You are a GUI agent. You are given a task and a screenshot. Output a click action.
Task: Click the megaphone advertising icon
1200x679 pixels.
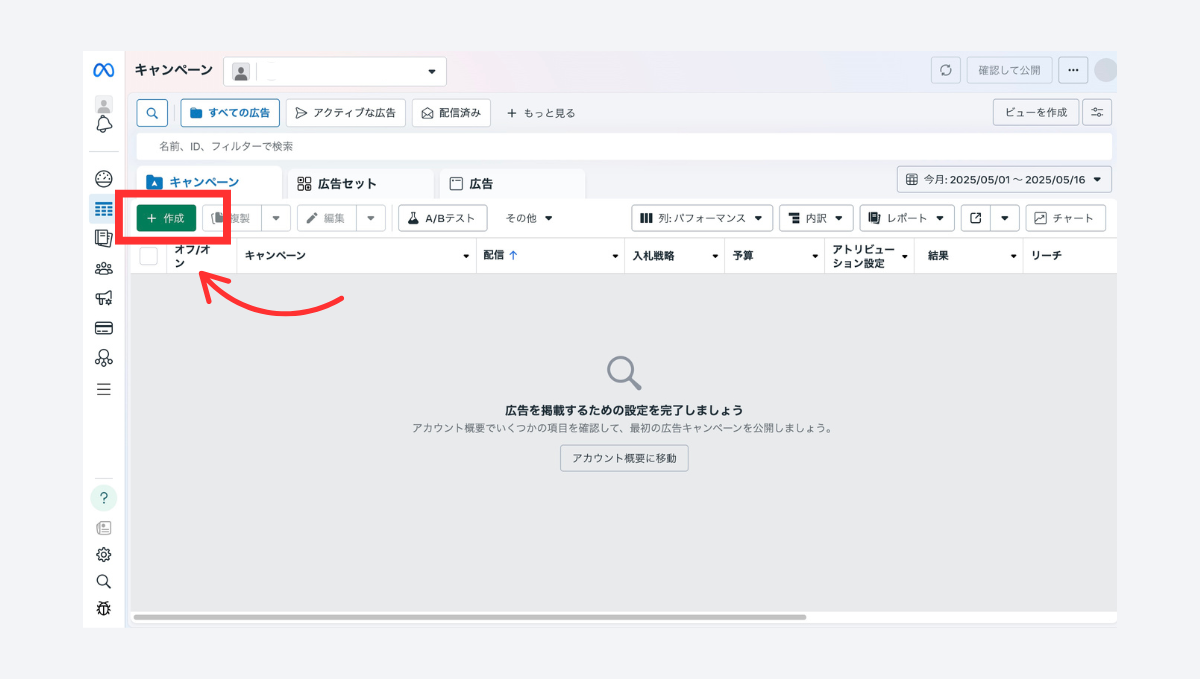(104, 297)
